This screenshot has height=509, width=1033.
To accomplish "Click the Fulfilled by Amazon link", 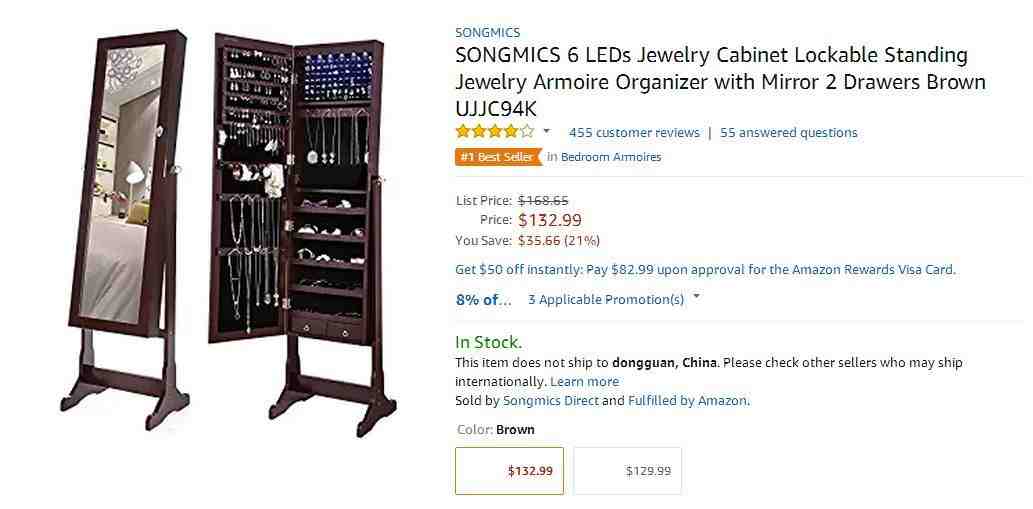I will click(688, 400).
